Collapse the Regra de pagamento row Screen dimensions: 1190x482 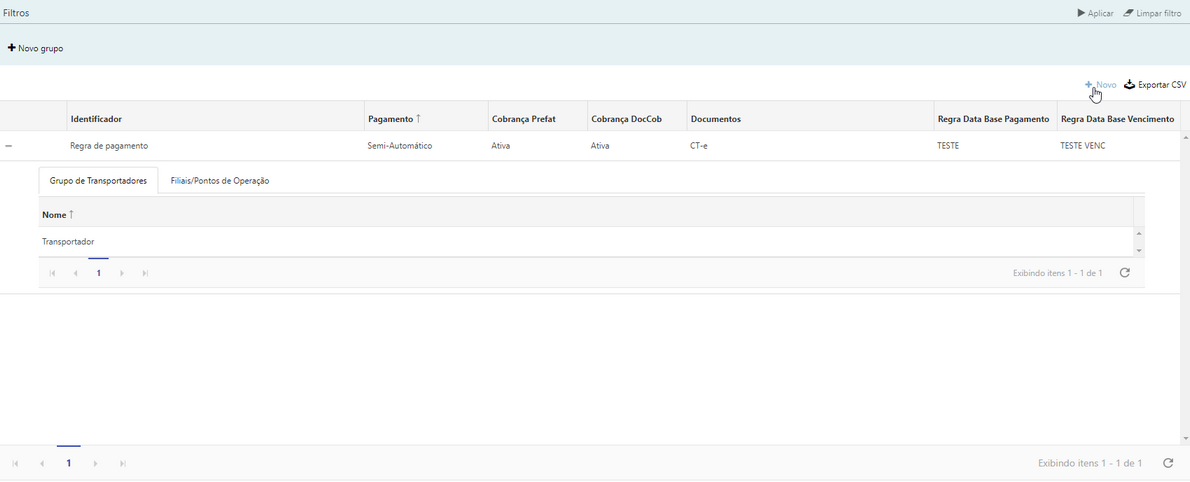point(9,146)
